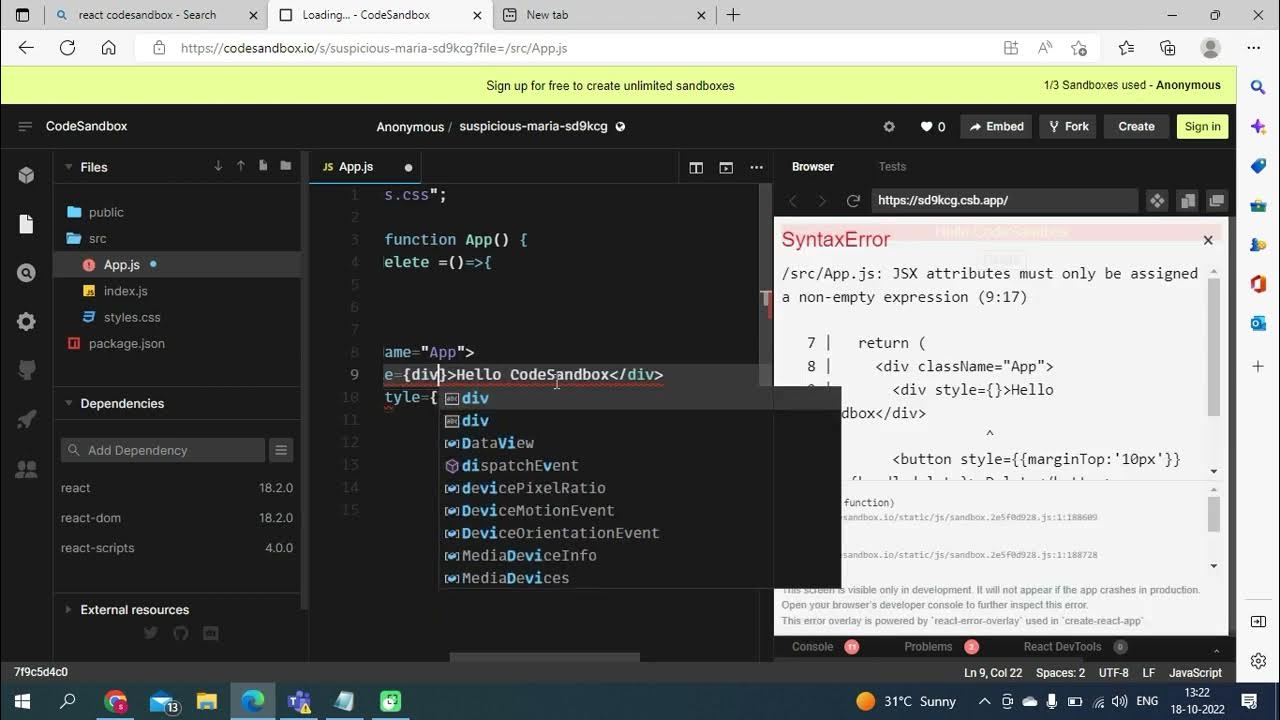Select dispatchEvent autocomplete suggestion
The width and height of the screenshot is (1280, 720).
[640, 466]
